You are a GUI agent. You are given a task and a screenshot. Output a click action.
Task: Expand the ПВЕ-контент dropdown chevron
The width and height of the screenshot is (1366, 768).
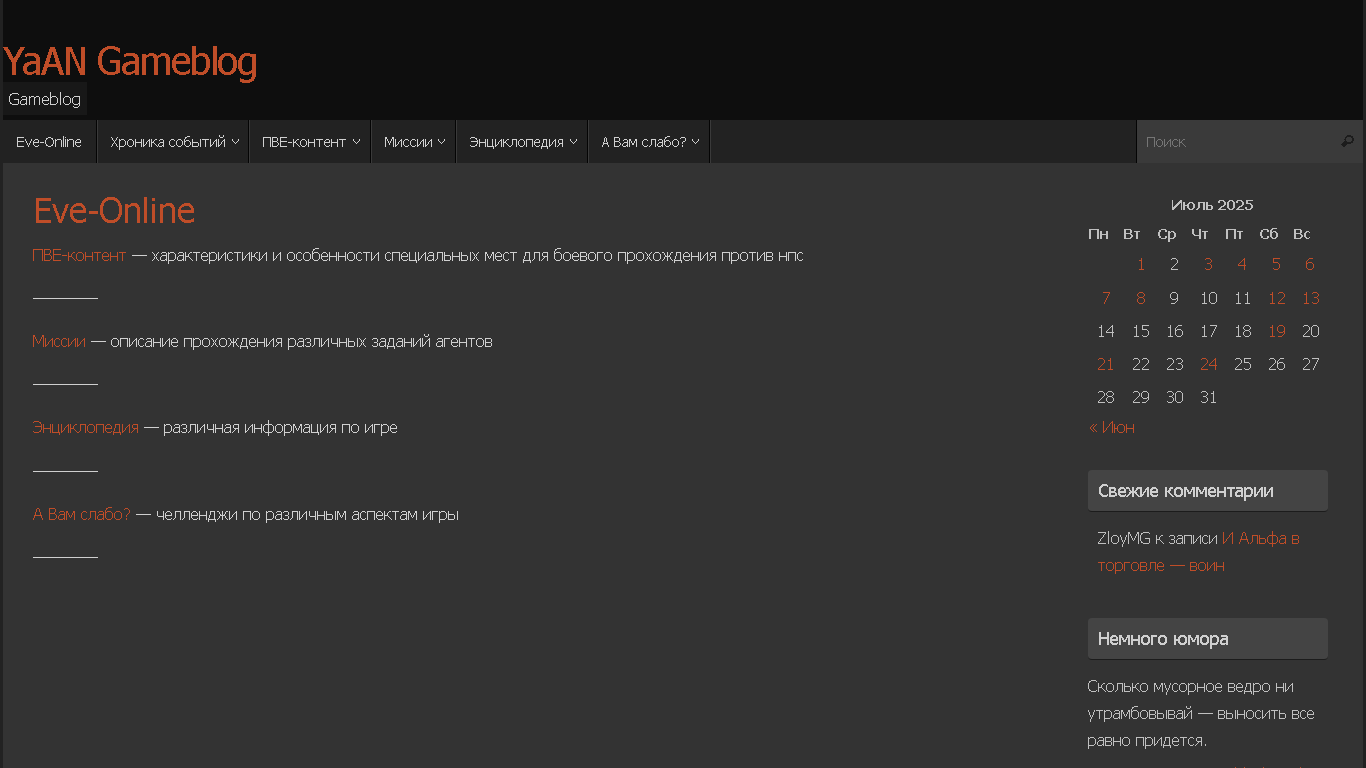pos(356,142)
